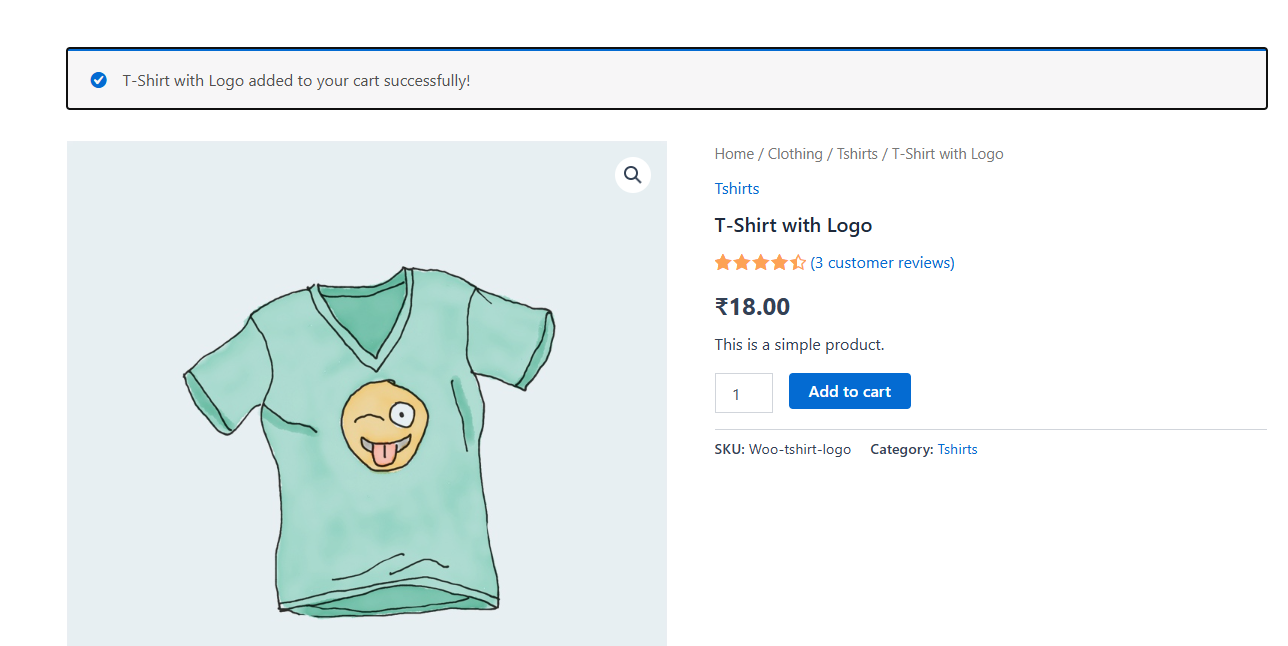Image resolution: width=1288 pixels, height=646 pixels.
Task: Click the blue checkmark icon in the notice
Action: [x=98, y=80]
